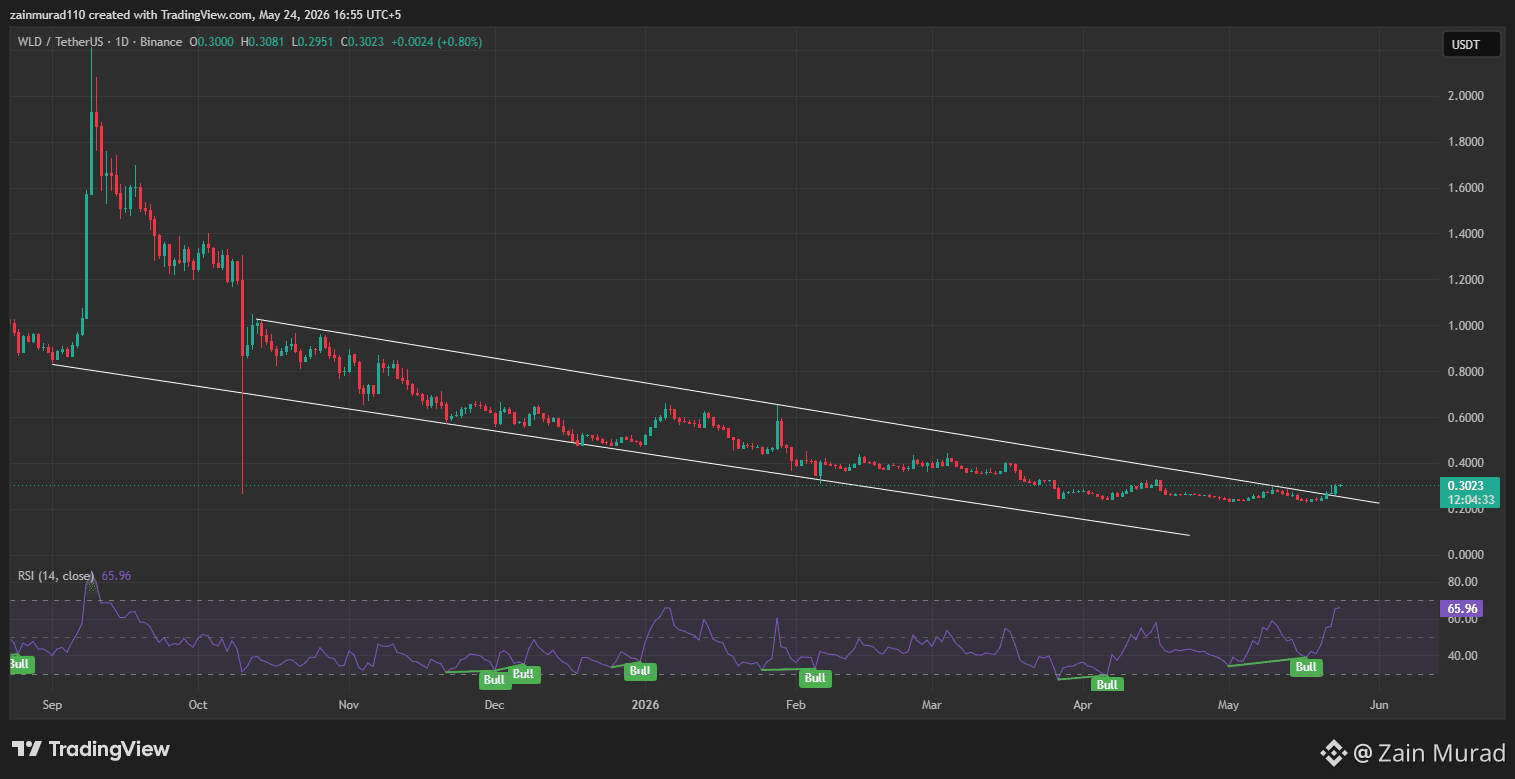Click the WLD / TetherUS symbol title
Image resolution: width=1515 pixels, height=779 pixels.
tap(62, 42)
